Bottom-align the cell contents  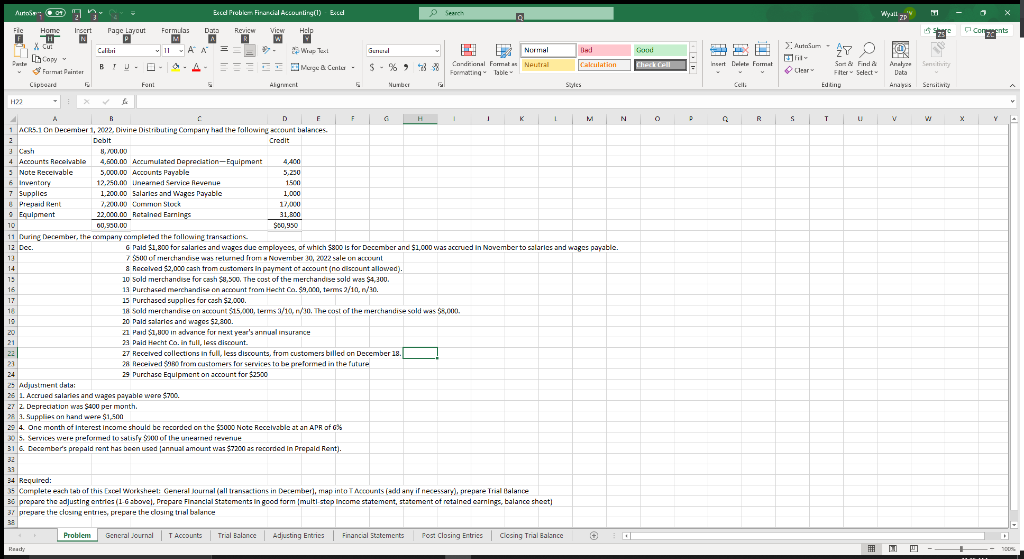pos(249,50)
